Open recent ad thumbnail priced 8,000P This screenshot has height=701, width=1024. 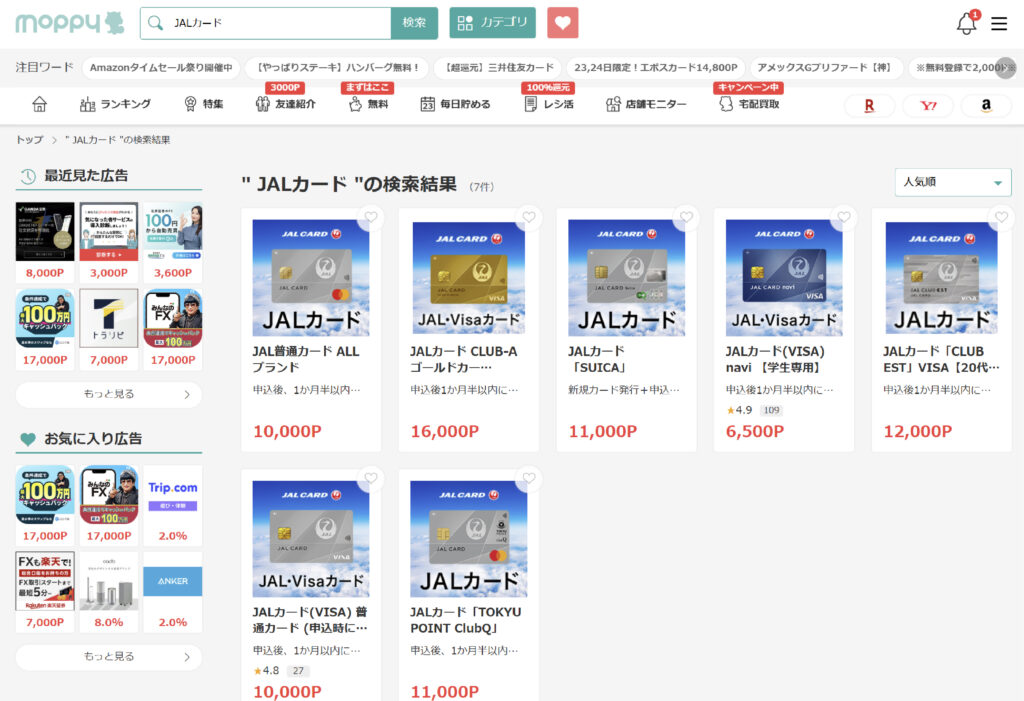(x=45, y=232)
